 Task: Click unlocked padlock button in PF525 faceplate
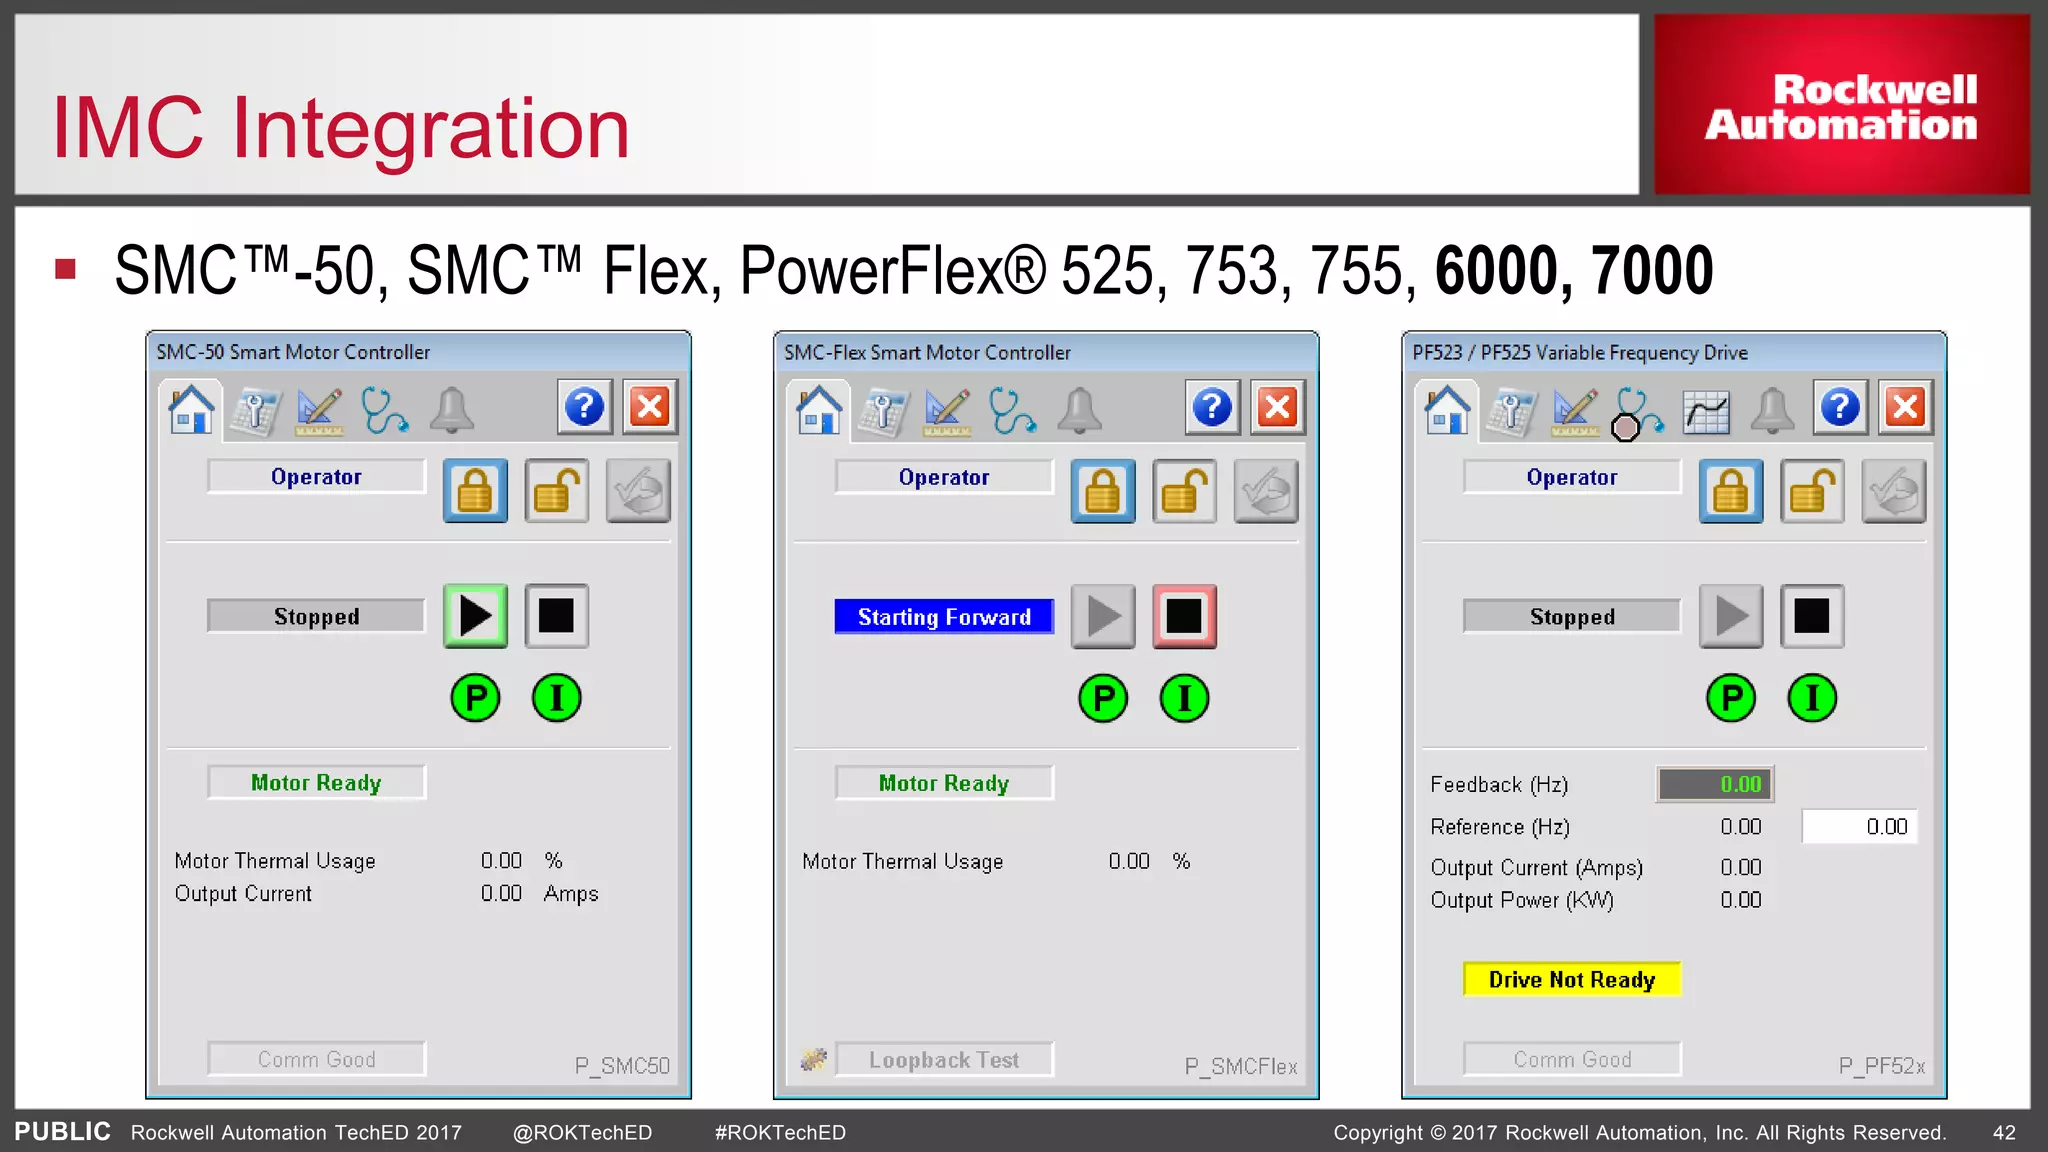1812,491
